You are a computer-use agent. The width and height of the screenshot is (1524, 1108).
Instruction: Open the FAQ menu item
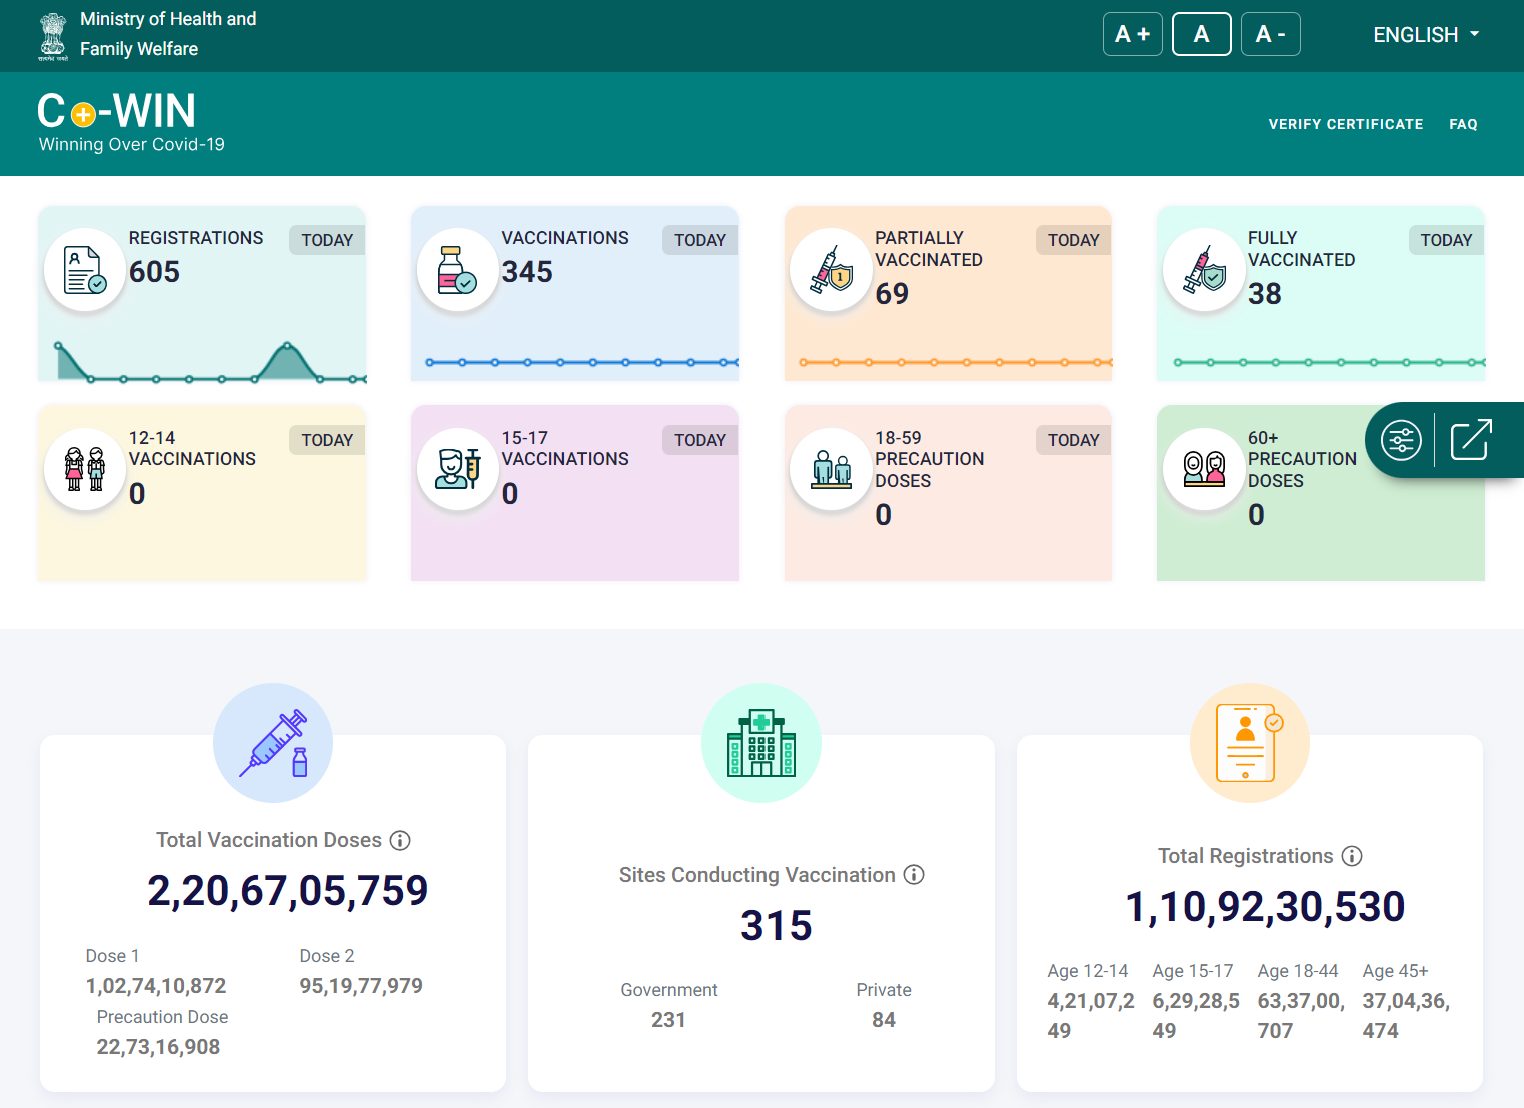click(x=1463, y=124)
